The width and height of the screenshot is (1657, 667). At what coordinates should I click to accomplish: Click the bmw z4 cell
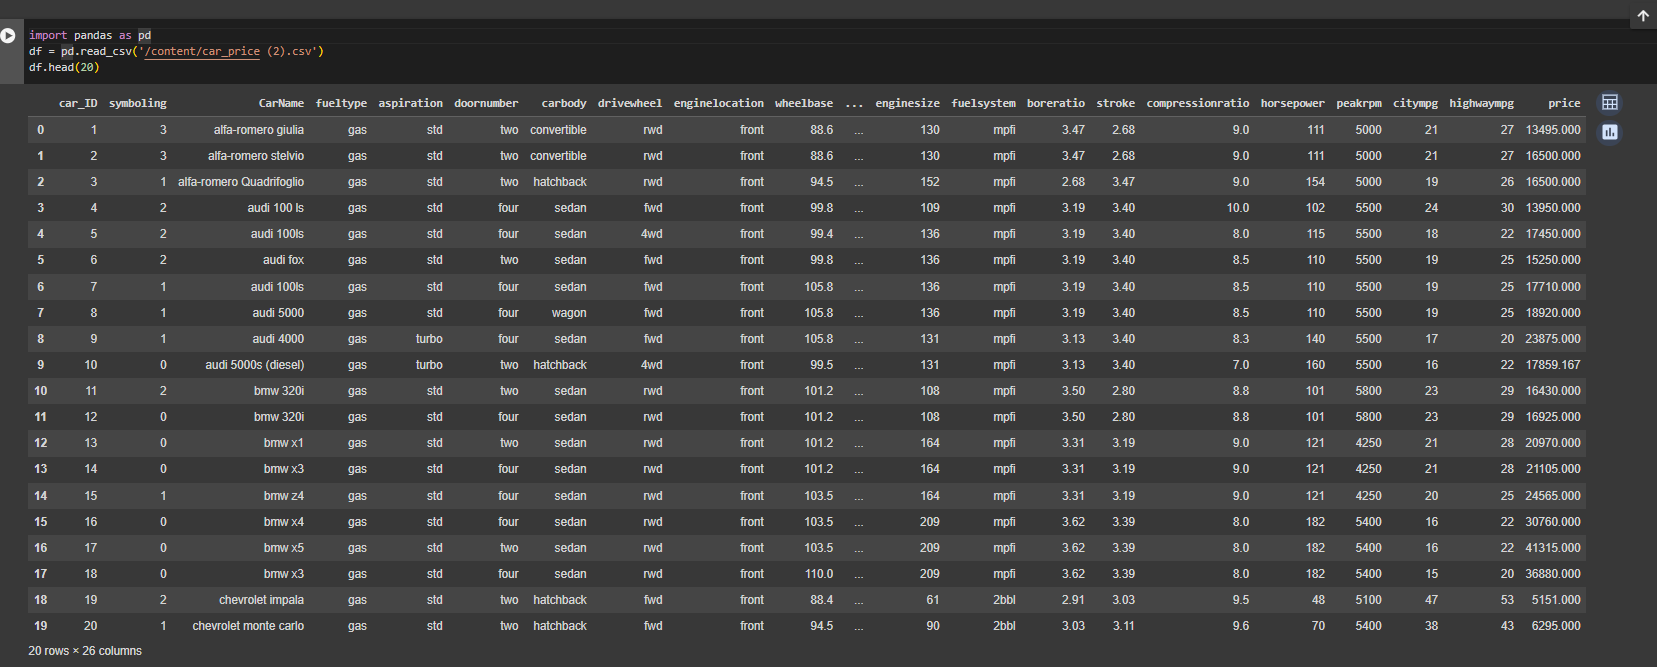click(x=284, y=496)
